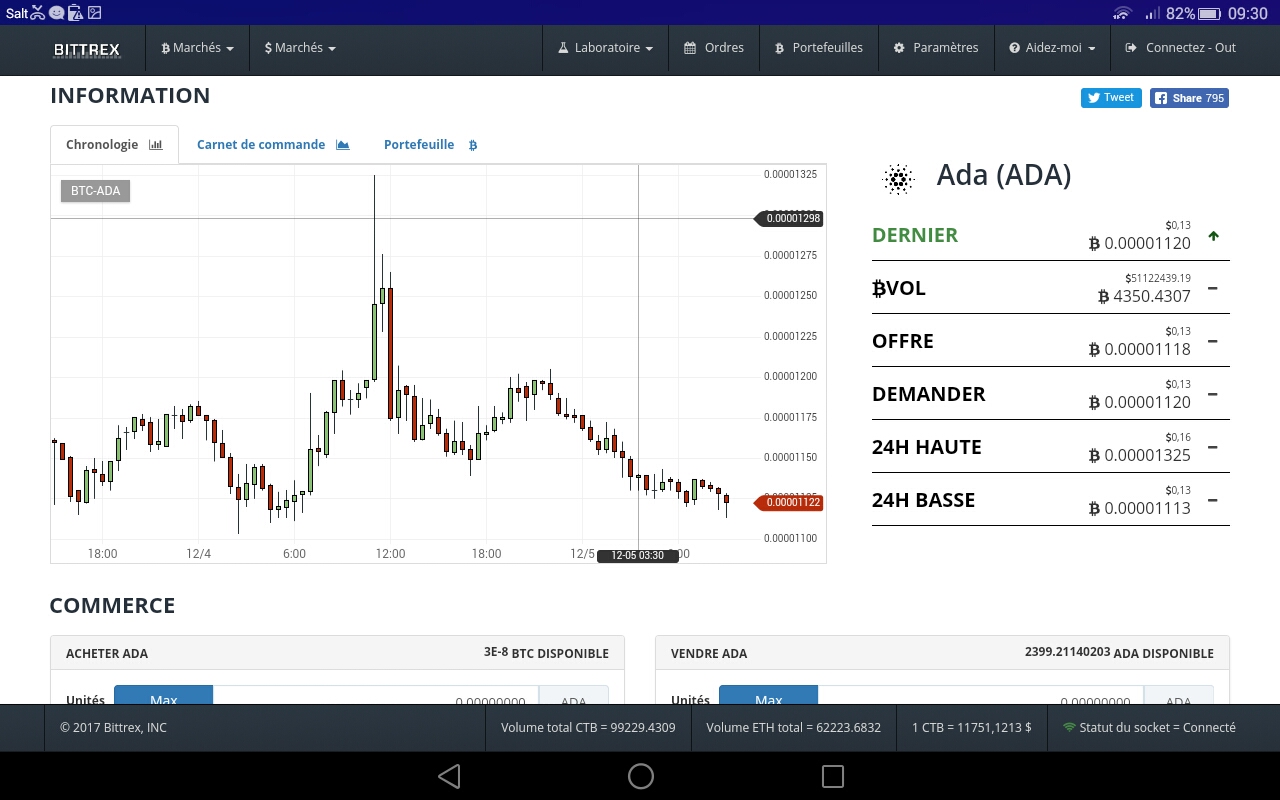Click the 3E-8 BTC DISPONIBLE balance
This screenshot has height=800, width=1280.
(546, 653)
